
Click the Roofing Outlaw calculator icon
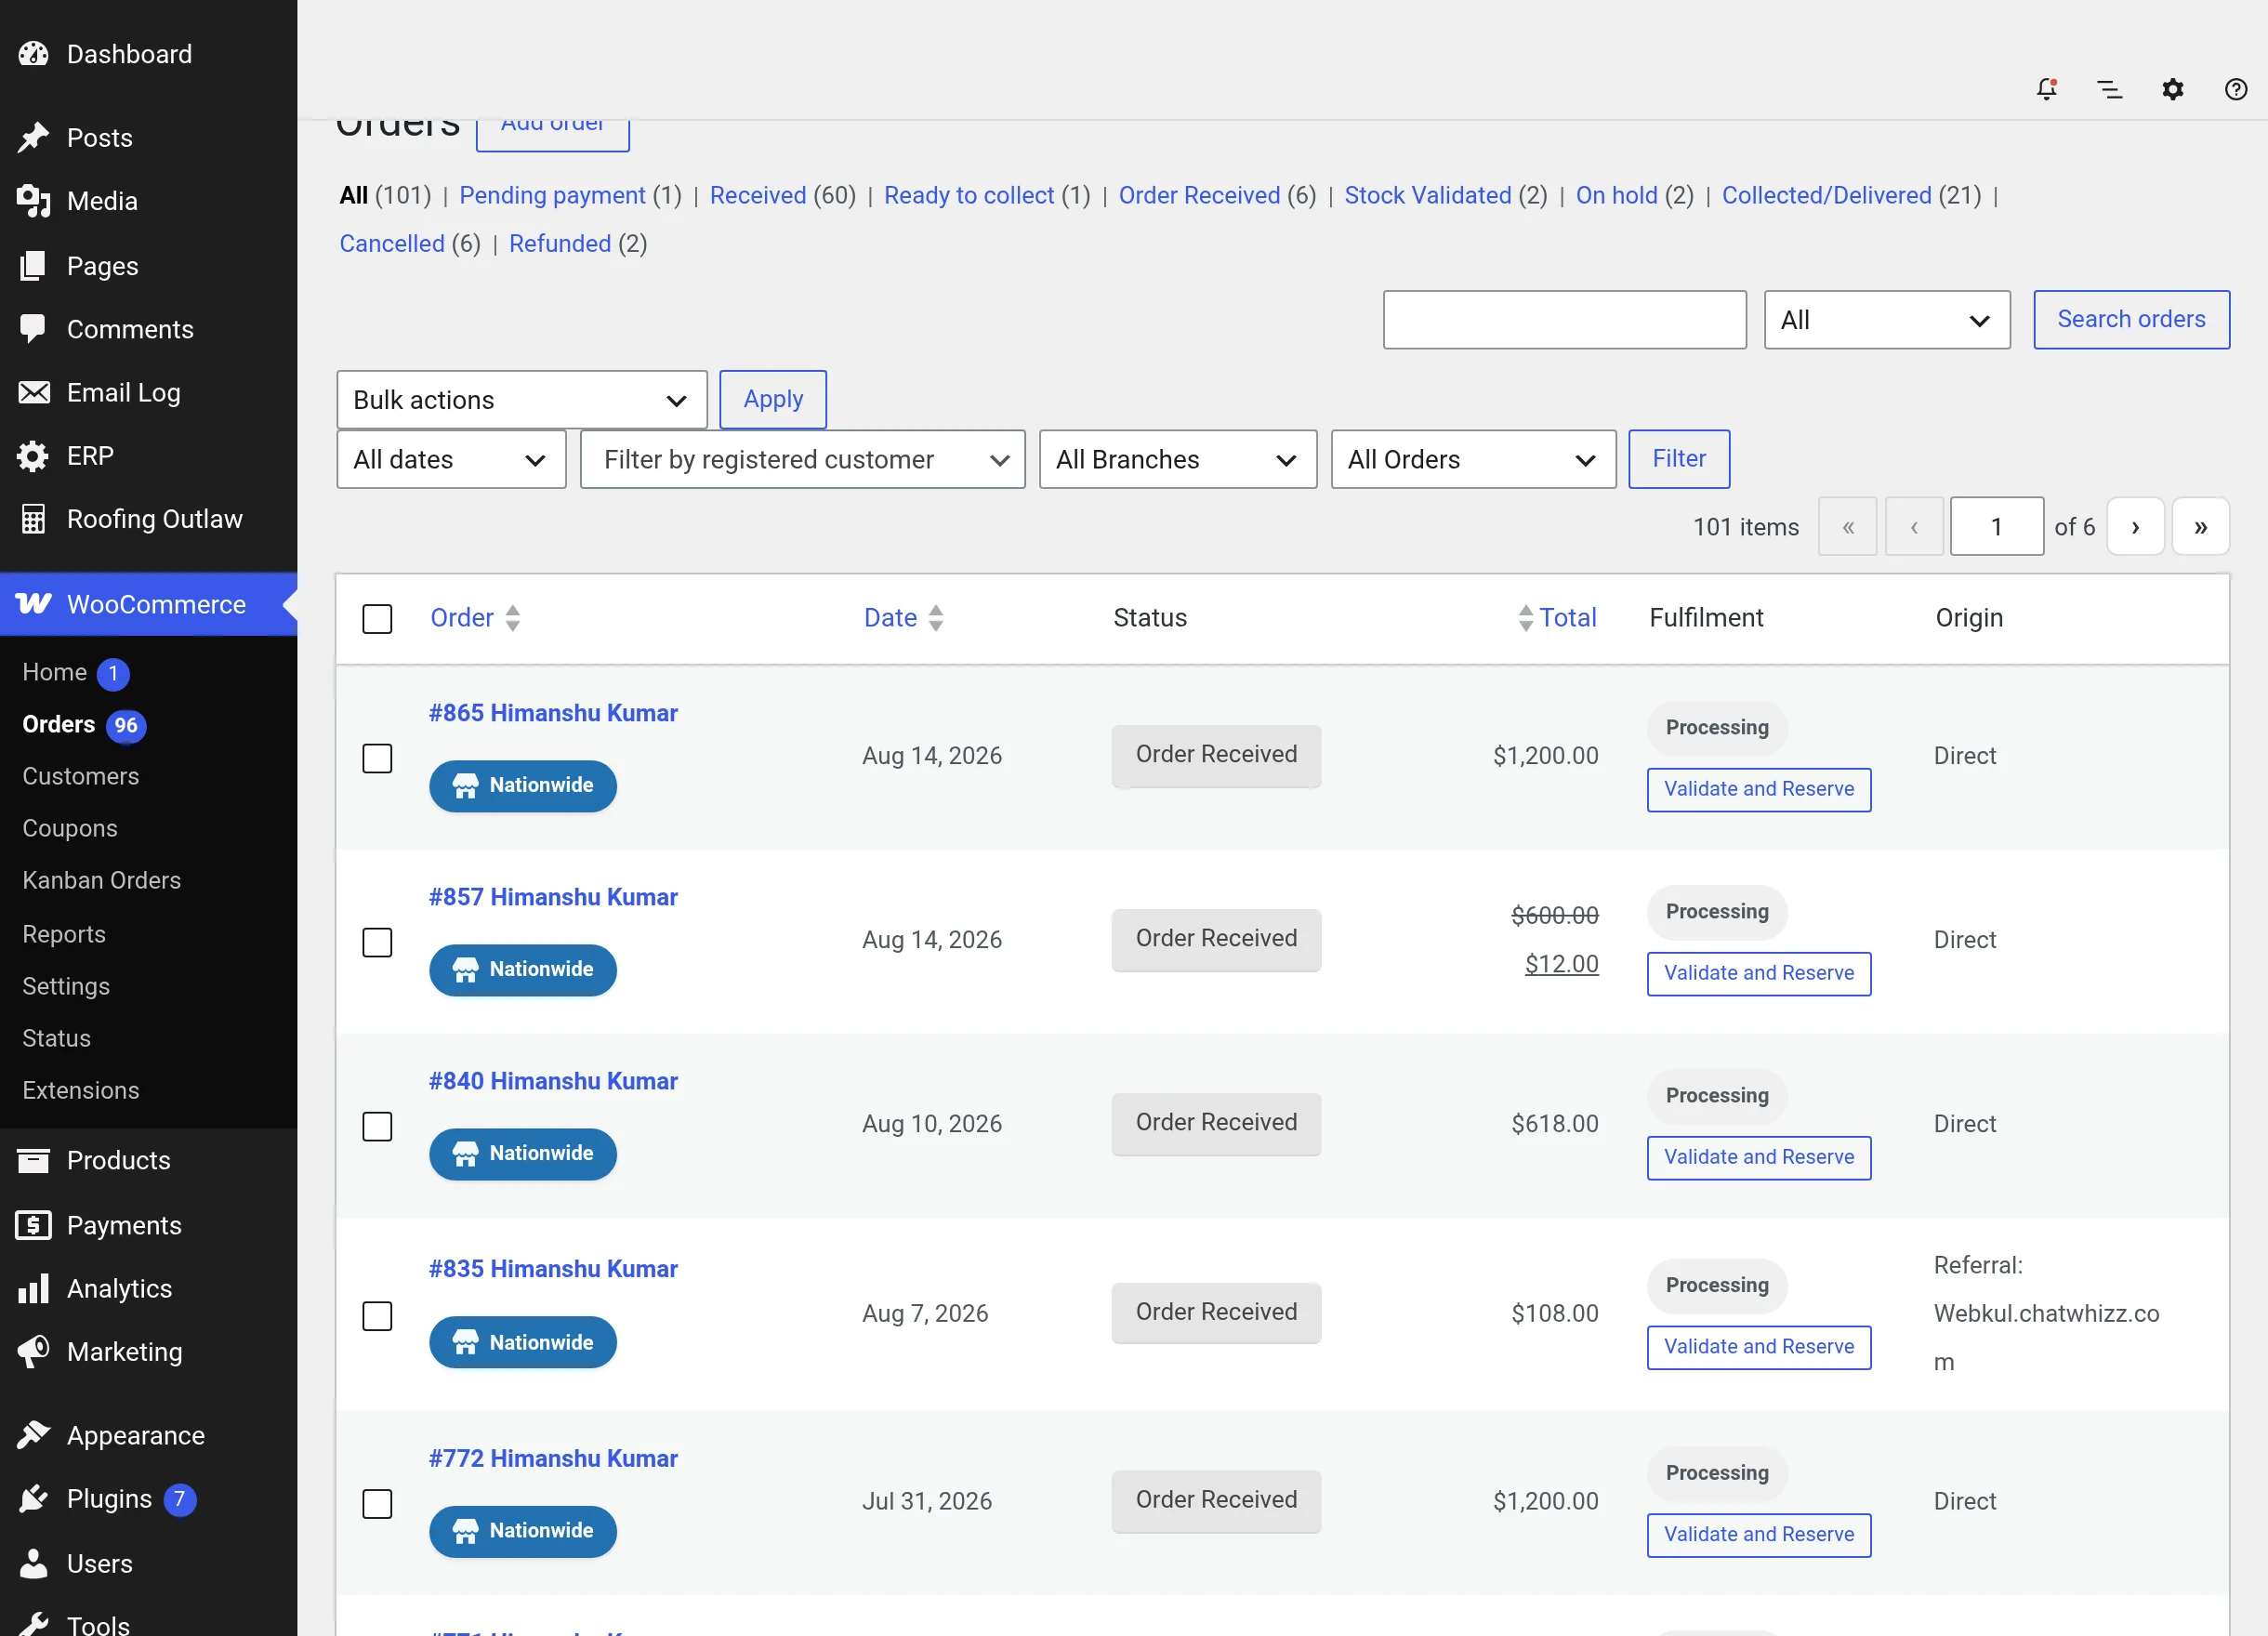coord(33,519)
